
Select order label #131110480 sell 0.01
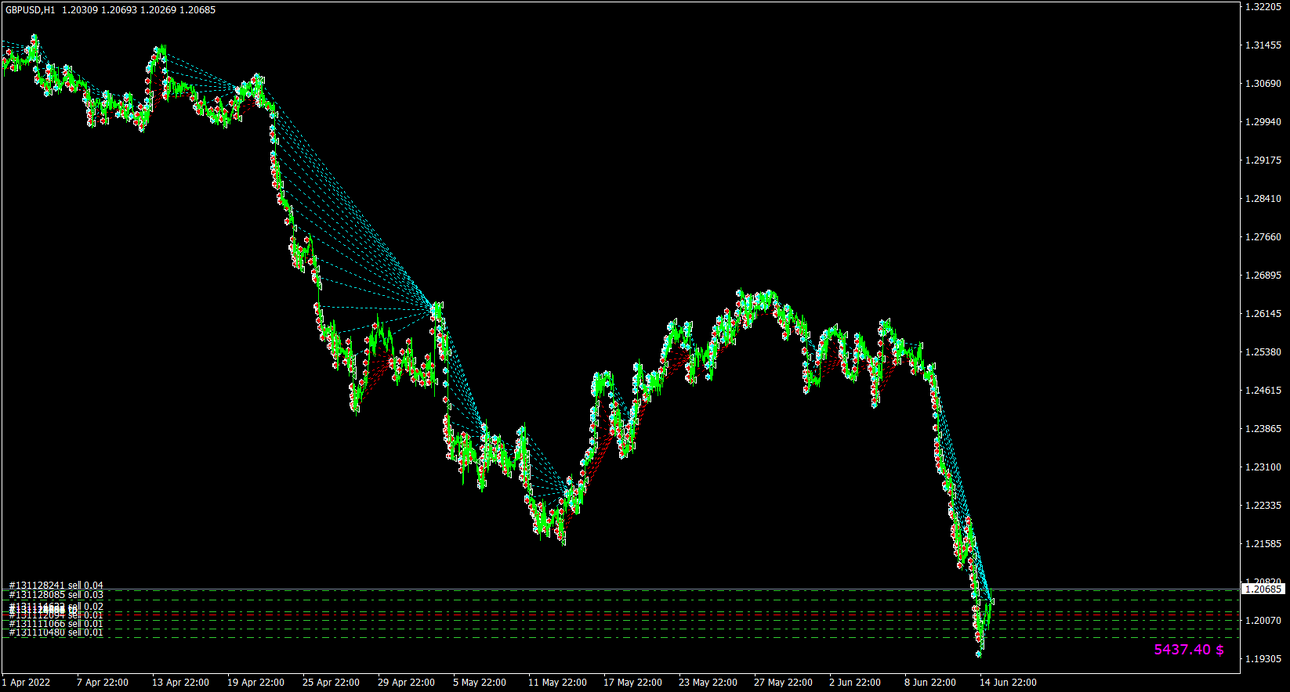click(x=56, y=632)
